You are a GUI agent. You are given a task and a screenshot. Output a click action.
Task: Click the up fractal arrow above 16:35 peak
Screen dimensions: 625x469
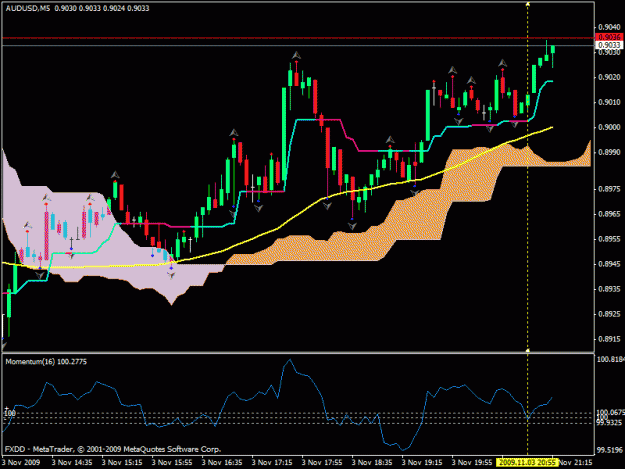[234, 133]
